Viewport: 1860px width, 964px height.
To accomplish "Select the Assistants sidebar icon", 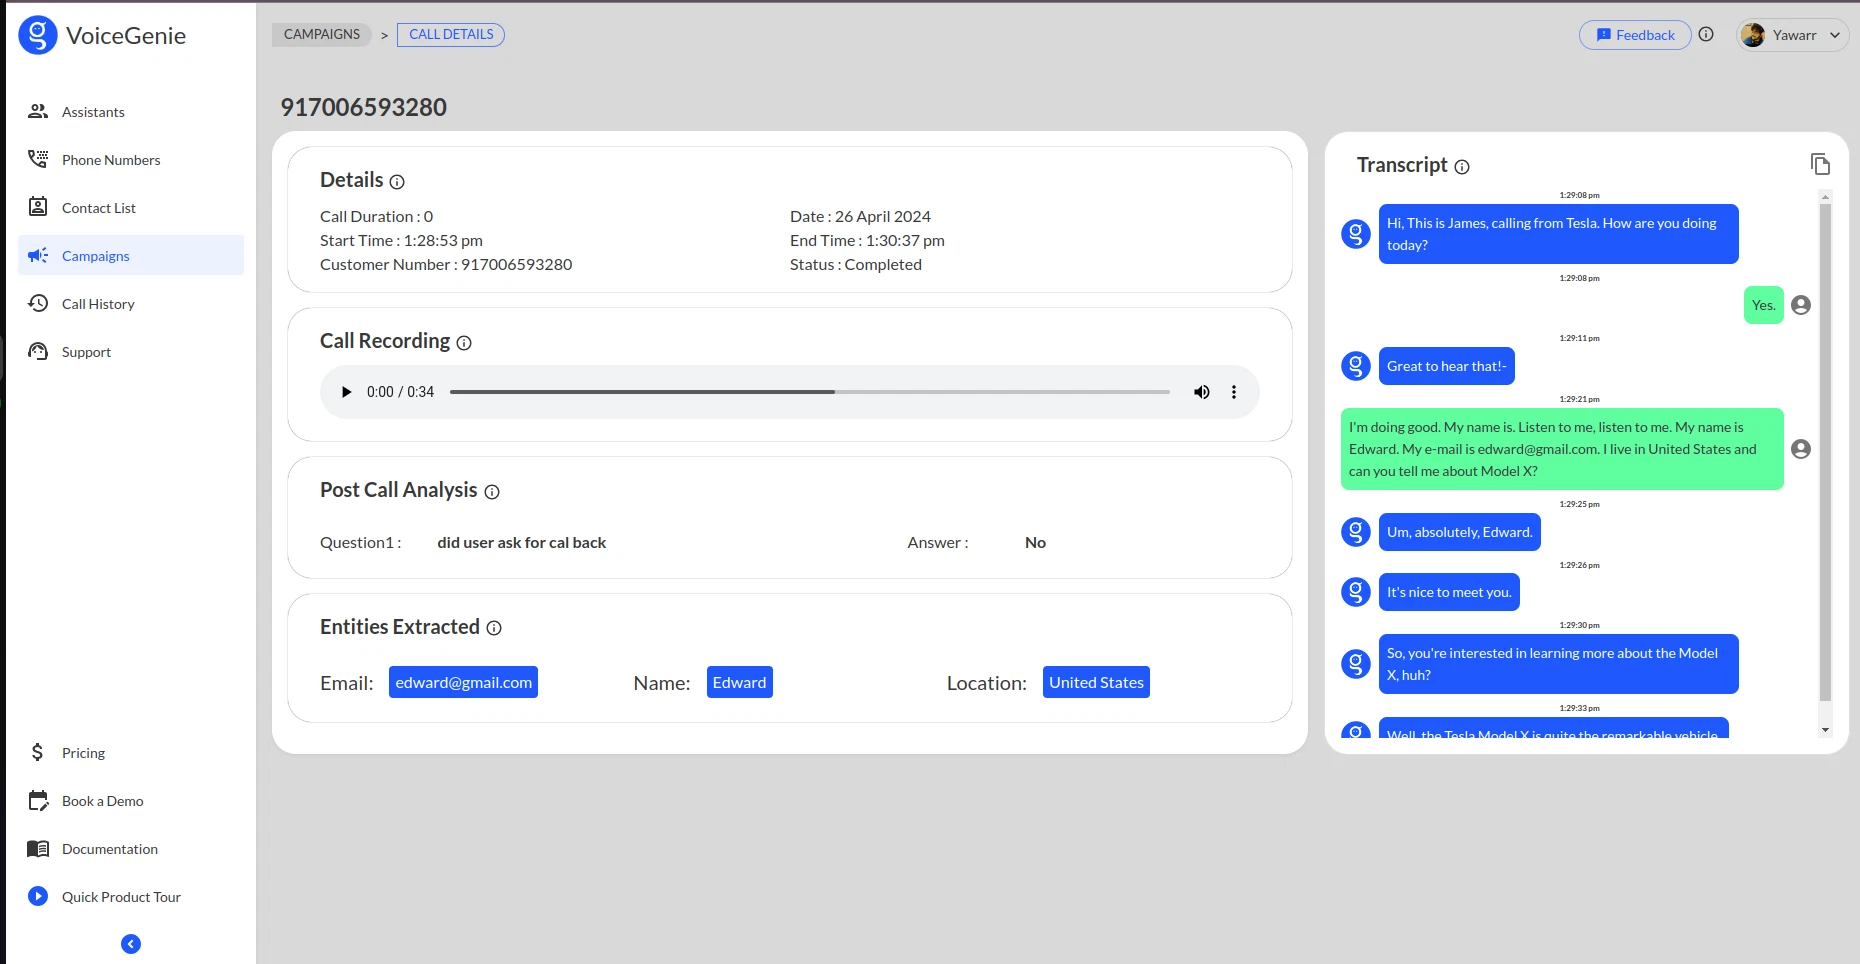I will [38, 111].
